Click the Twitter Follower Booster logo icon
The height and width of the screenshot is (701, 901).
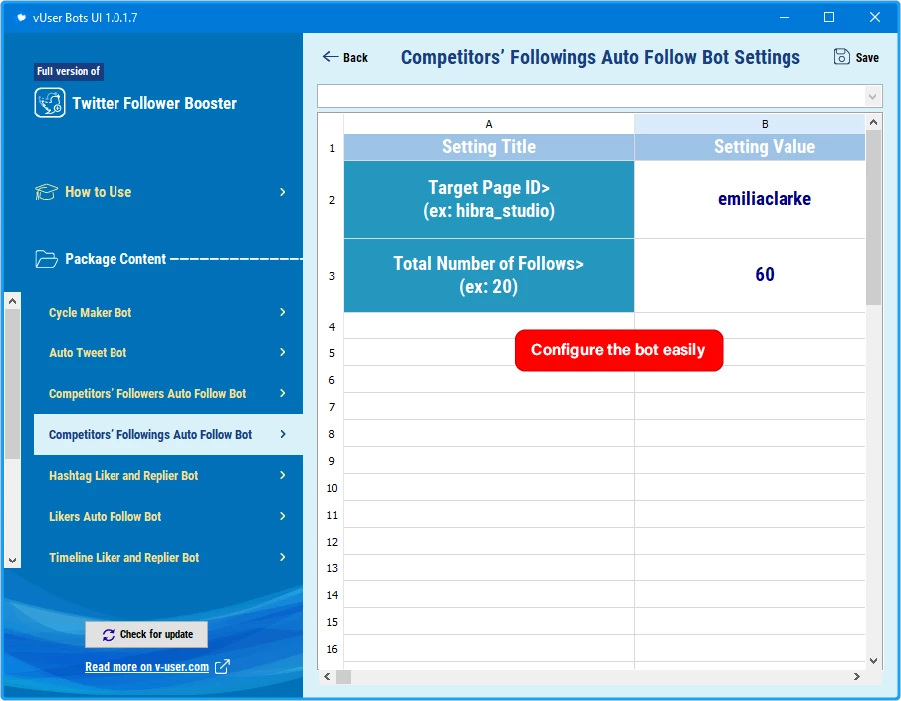pos(49,103)
